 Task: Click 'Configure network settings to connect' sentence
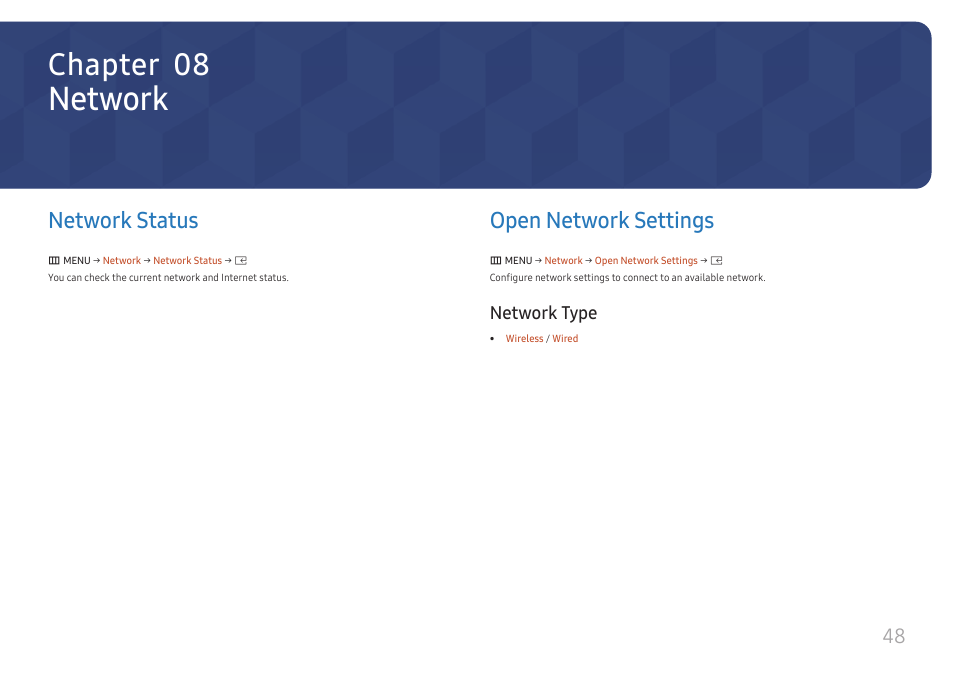pos(627,278)
